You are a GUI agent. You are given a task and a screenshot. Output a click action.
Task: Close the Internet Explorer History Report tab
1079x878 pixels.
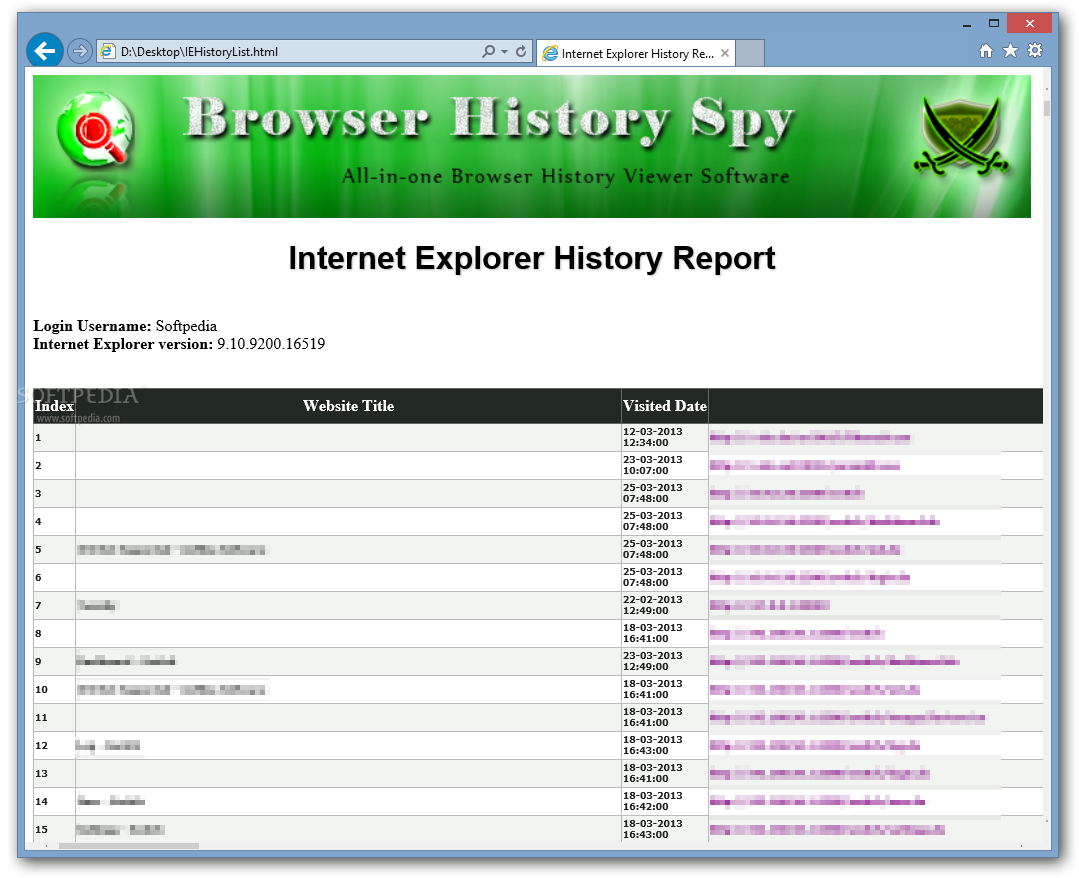click(x=725, y=53)
